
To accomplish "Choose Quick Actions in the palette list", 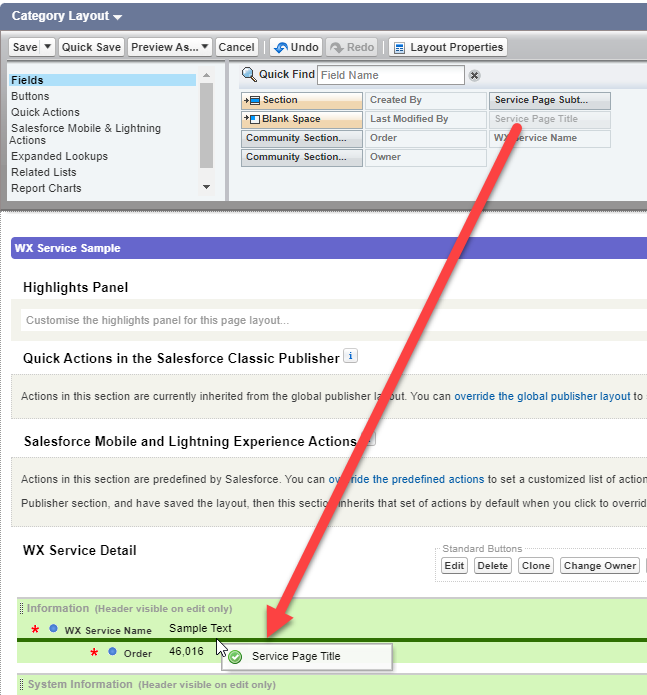I will click(45, 112).
